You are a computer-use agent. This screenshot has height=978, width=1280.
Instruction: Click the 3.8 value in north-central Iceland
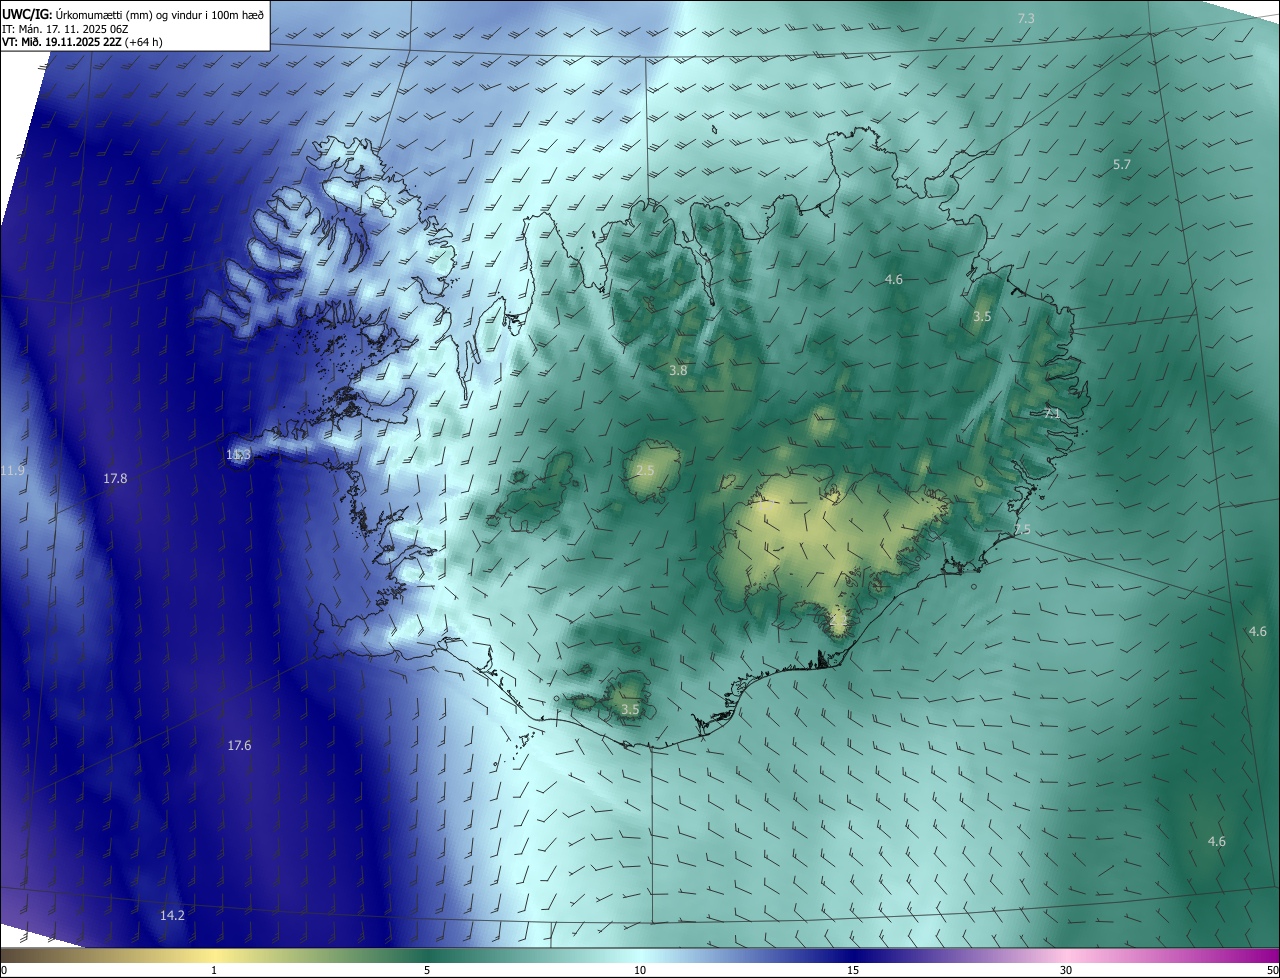click(x=678, y=371)
